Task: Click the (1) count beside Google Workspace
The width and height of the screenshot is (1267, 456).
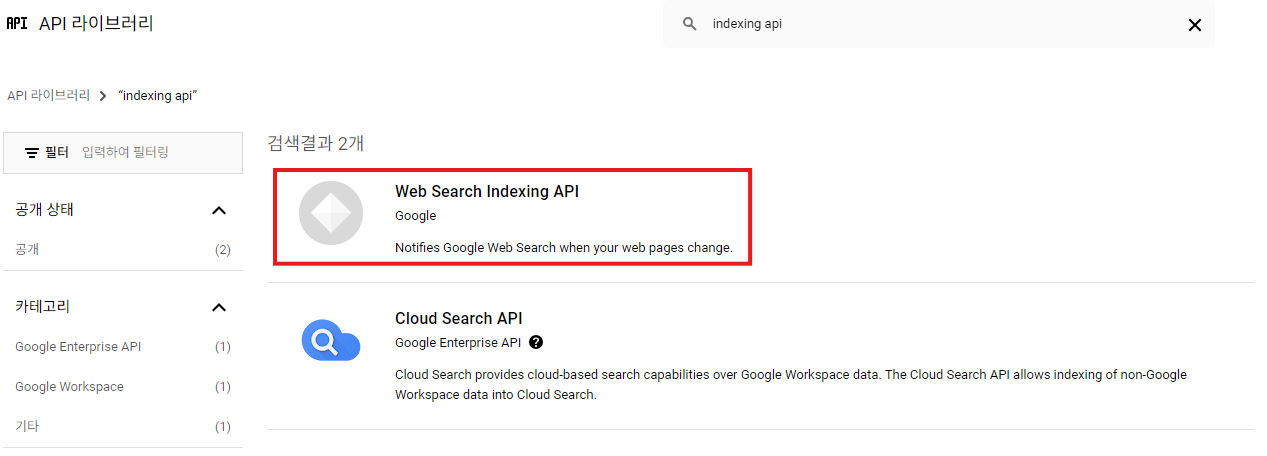Action: (223, 387)
